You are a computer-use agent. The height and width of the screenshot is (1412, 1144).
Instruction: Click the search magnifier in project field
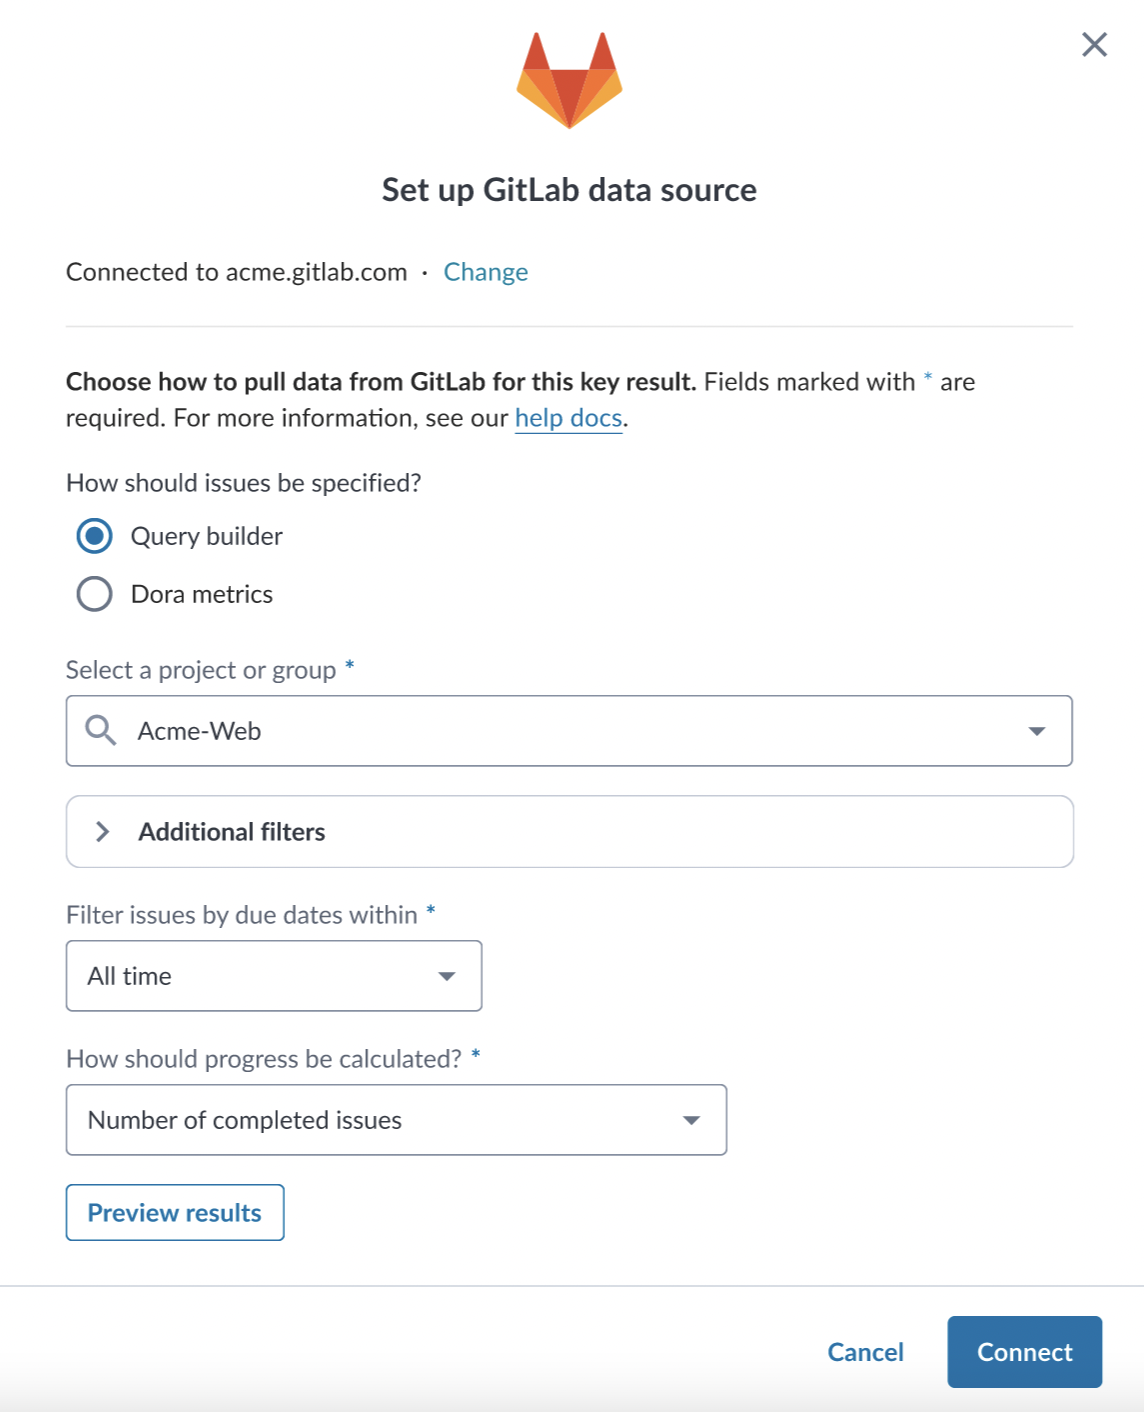[x=100, y=731]
